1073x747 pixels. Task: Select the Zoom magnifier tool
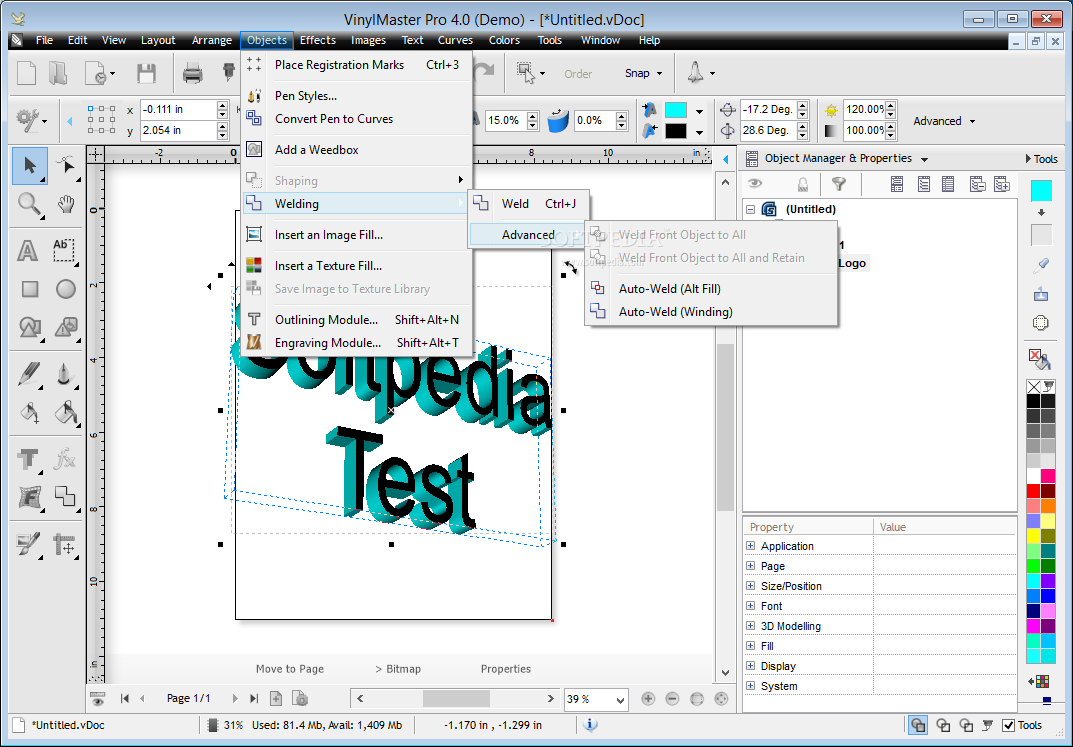pyautogui.click(x=29, y=205)
